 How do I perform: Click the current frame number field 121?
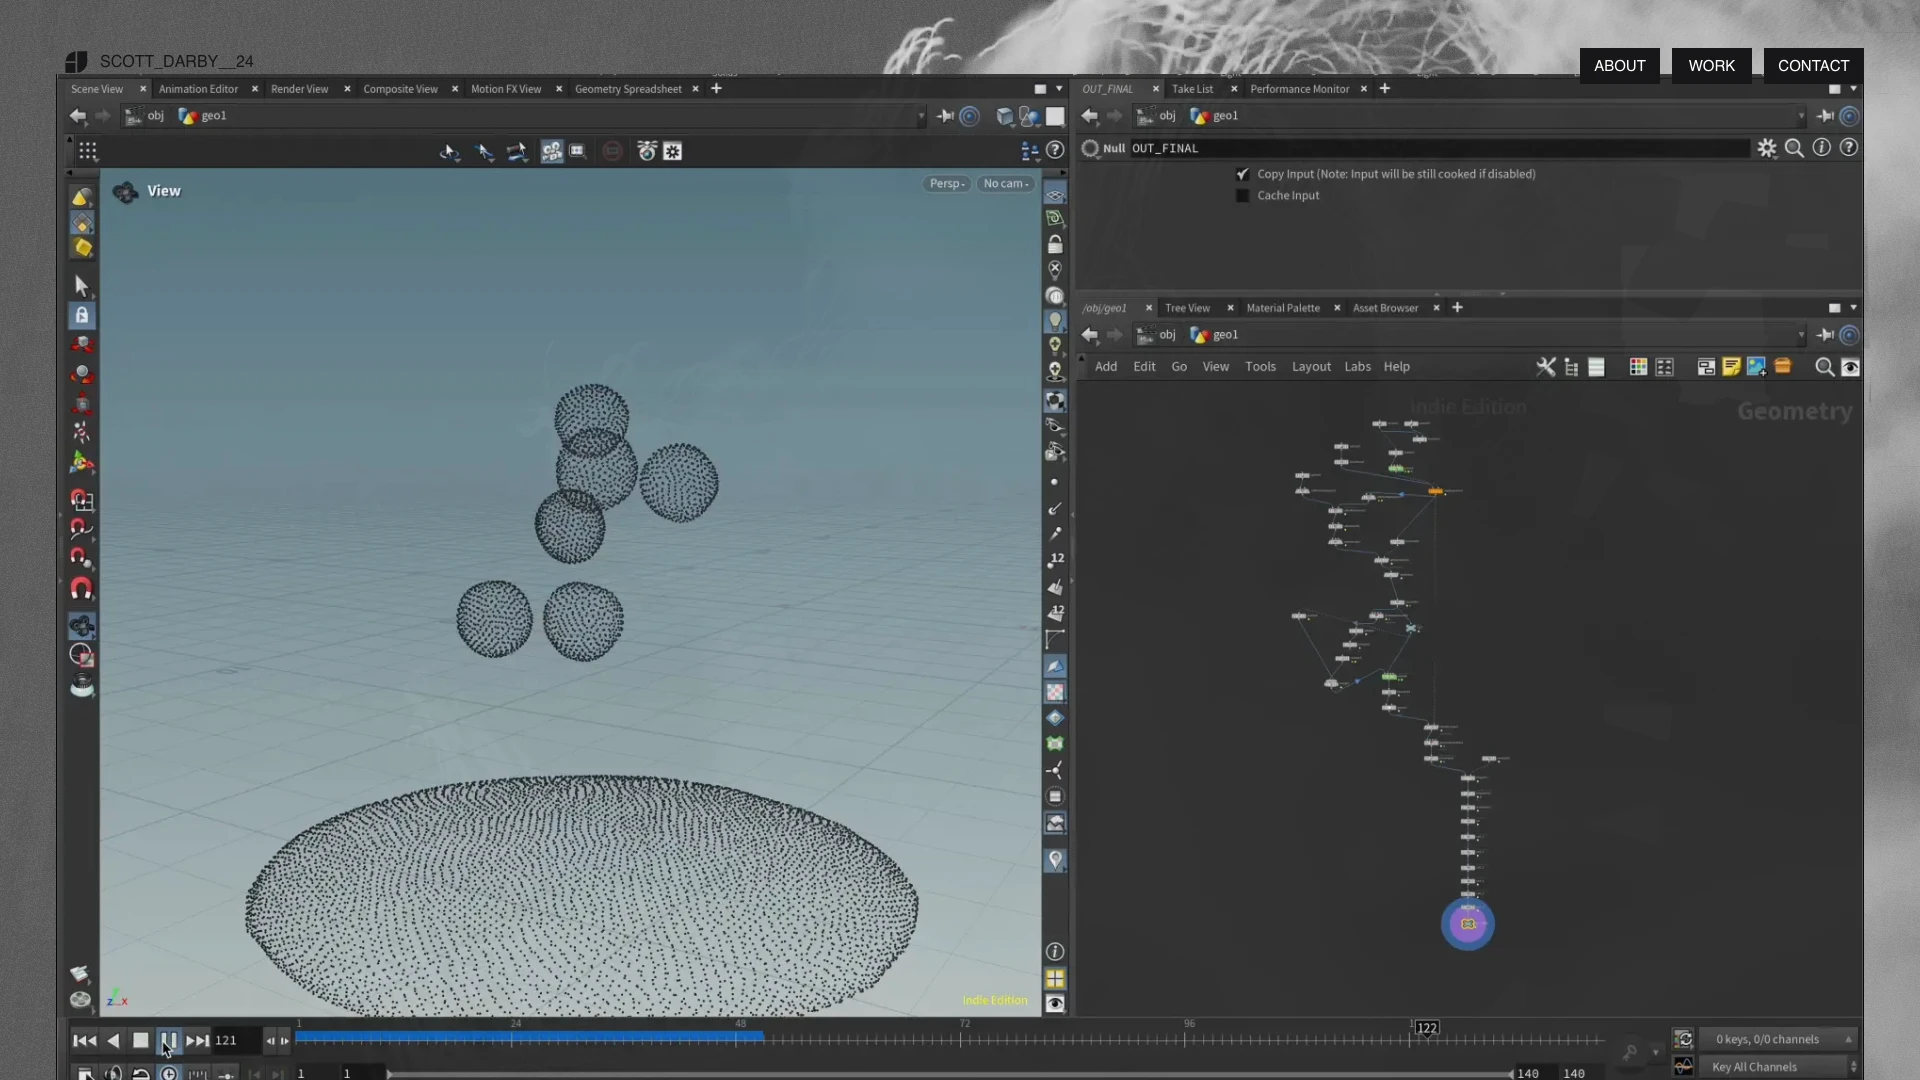[237, 1041]
